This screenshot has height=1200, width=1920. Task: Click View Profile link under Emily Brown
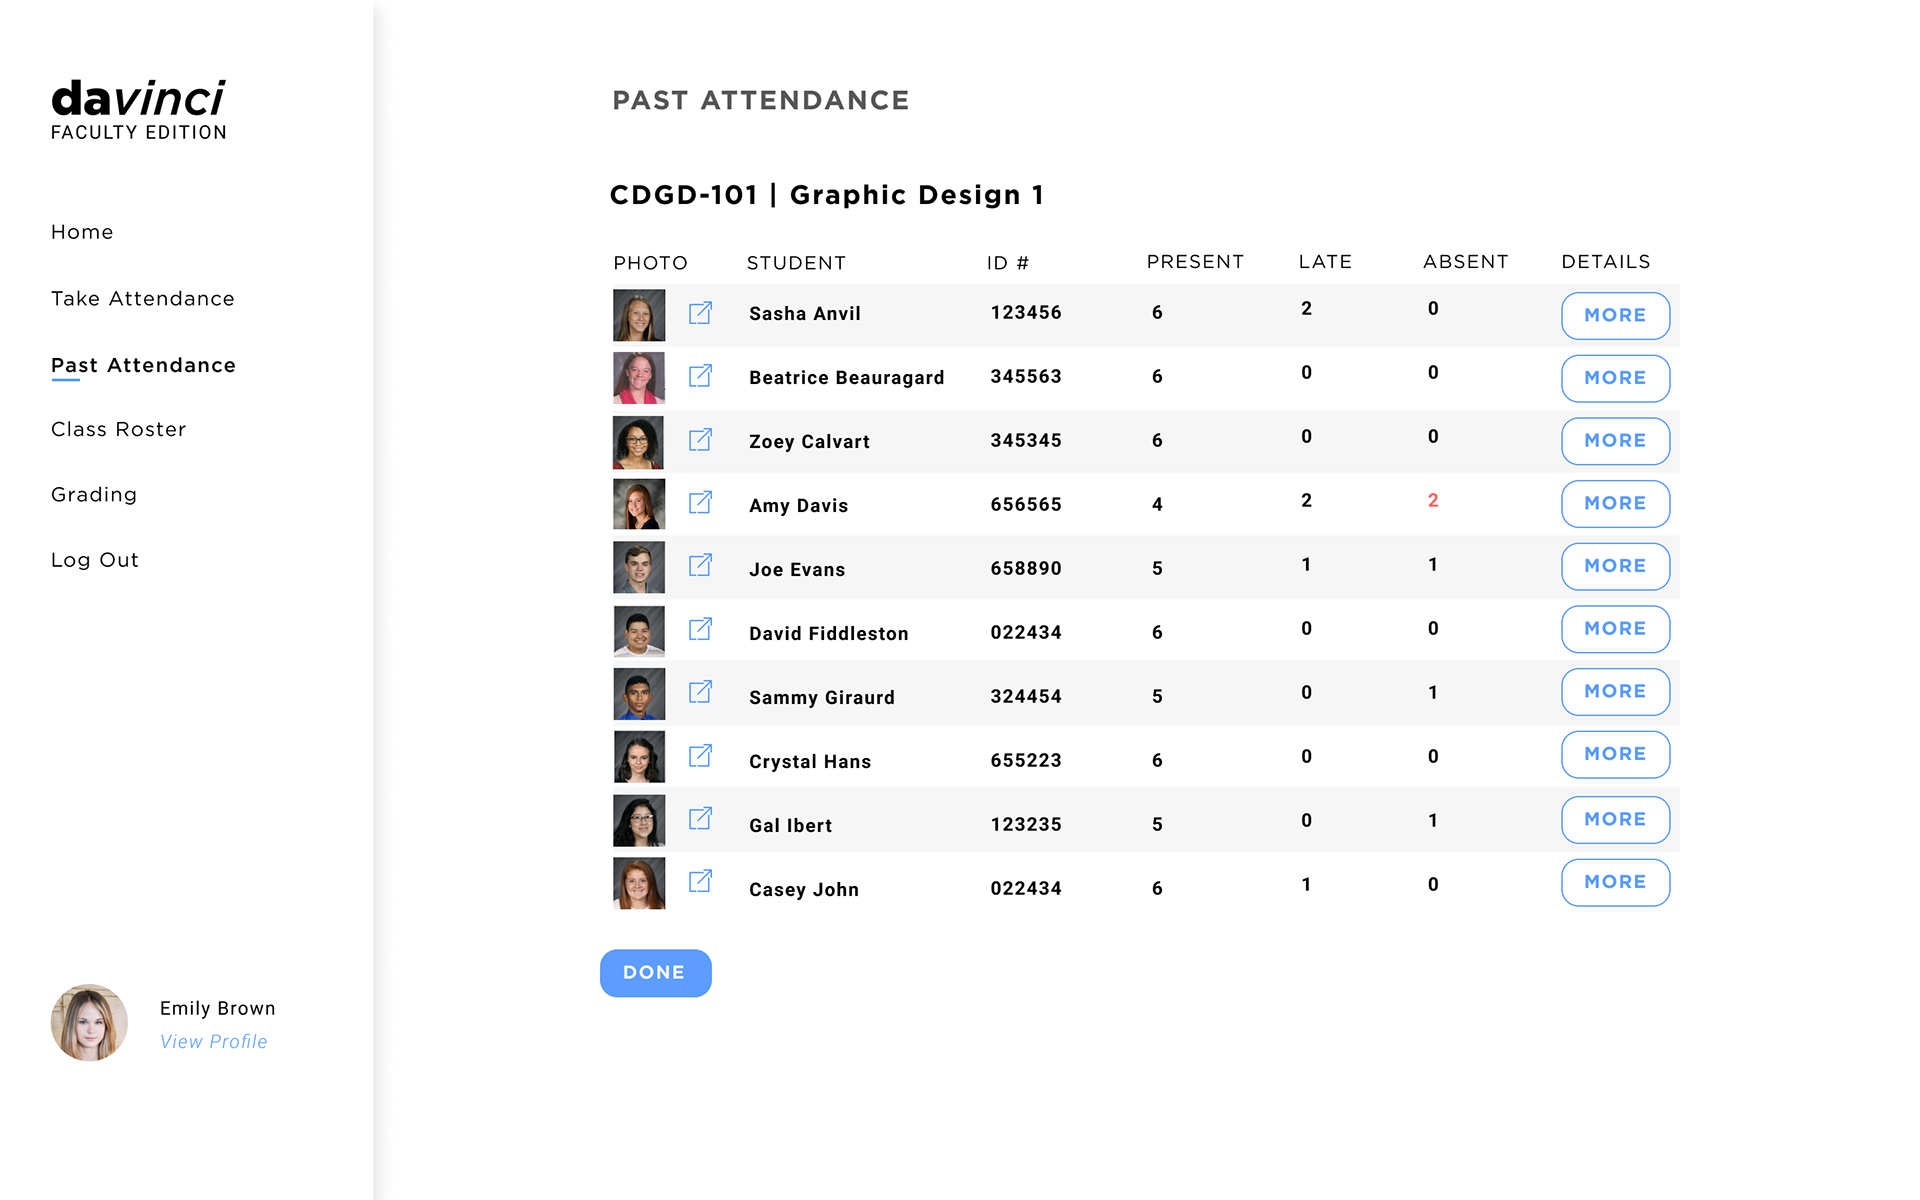click(214, 1042)
